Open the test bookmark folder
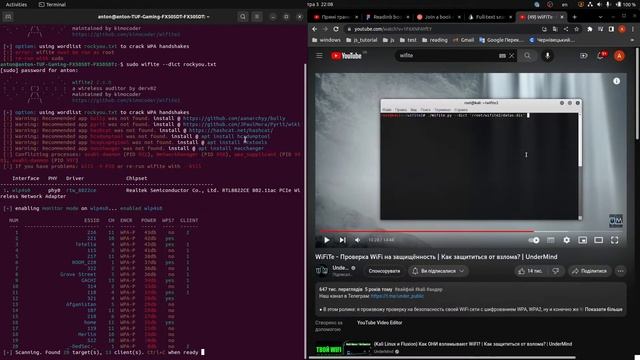The width and height of the screenshot is (640, 360). click(408, 40)
